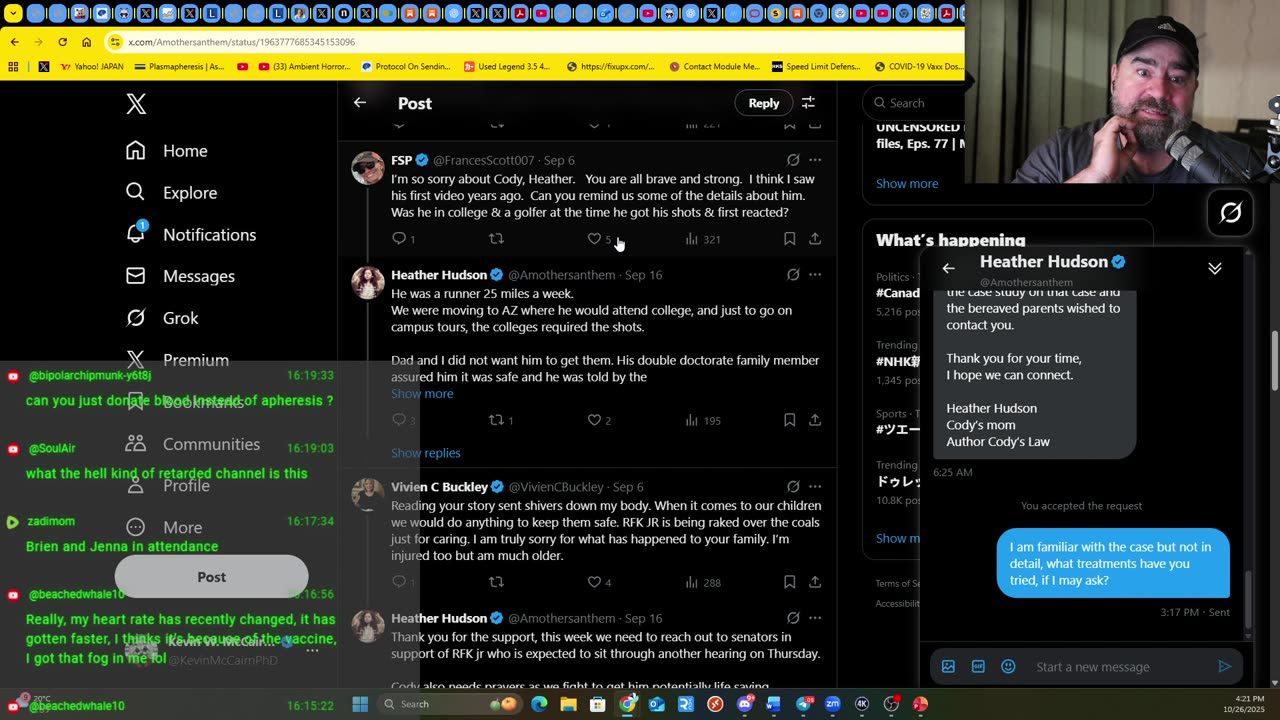
Task: Open Microsoft Edge from taskbar
Action: (539, 704)
